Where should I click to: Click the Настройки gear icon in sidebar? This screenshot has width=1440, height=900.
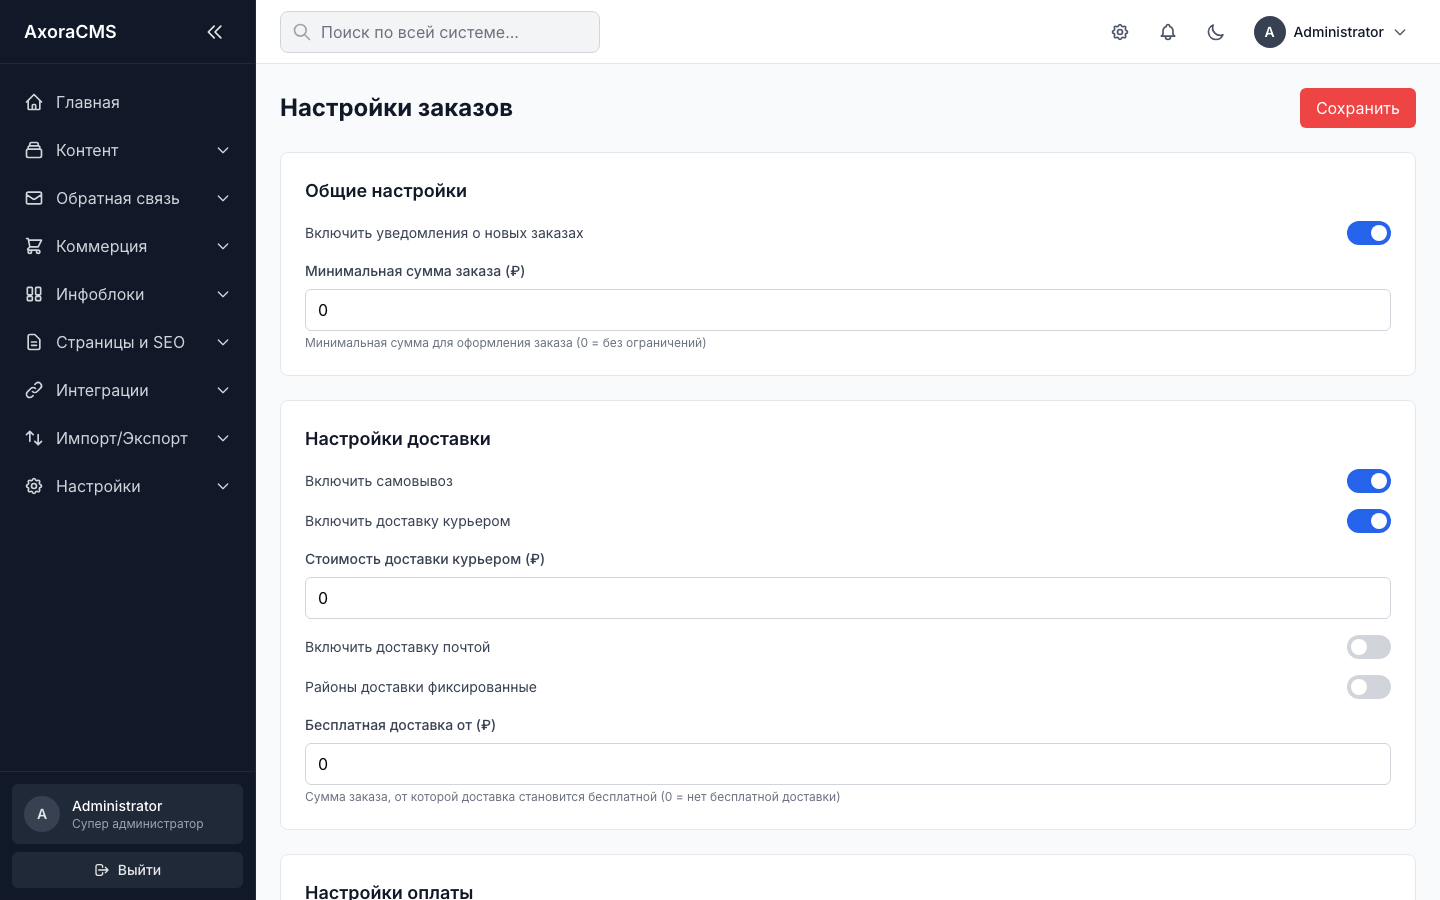tap(34, 486)
